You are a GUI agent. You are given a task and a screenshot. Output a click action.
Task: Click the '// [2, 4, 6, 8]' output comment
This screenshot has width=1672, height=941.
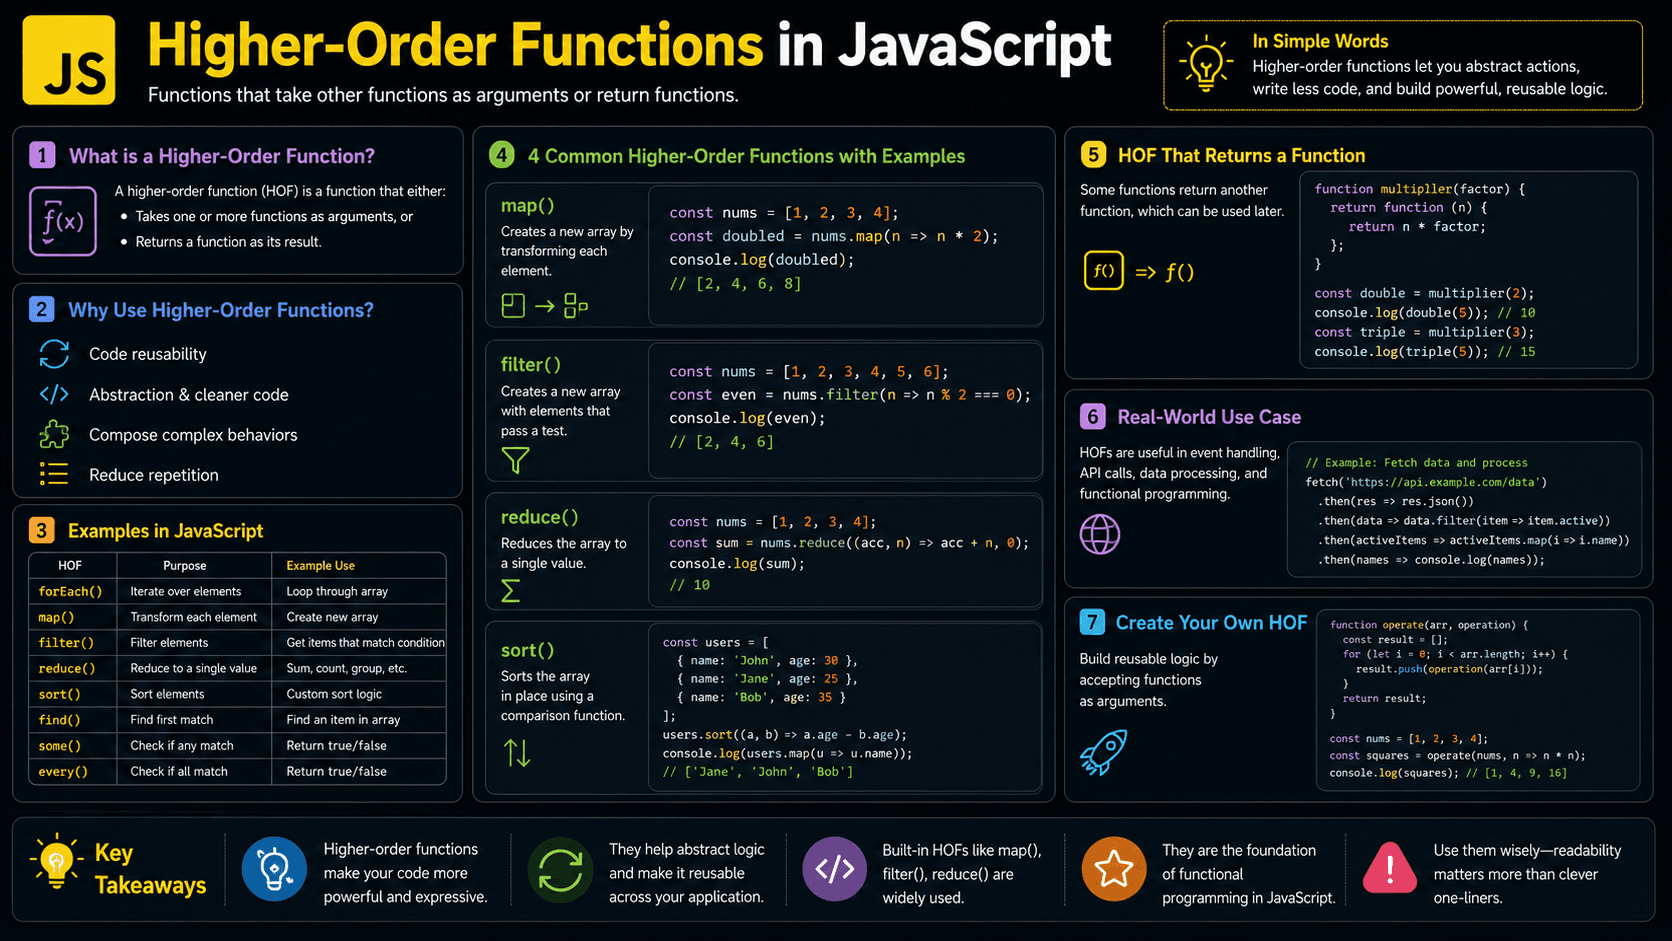pos(735,283)
